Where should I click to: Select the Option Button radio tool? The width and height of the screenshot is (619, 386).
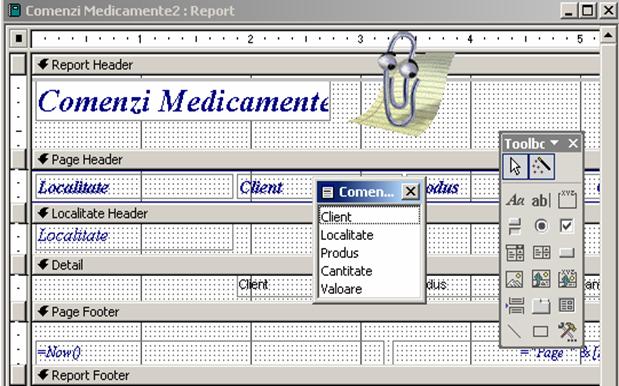tap(541, 226)
